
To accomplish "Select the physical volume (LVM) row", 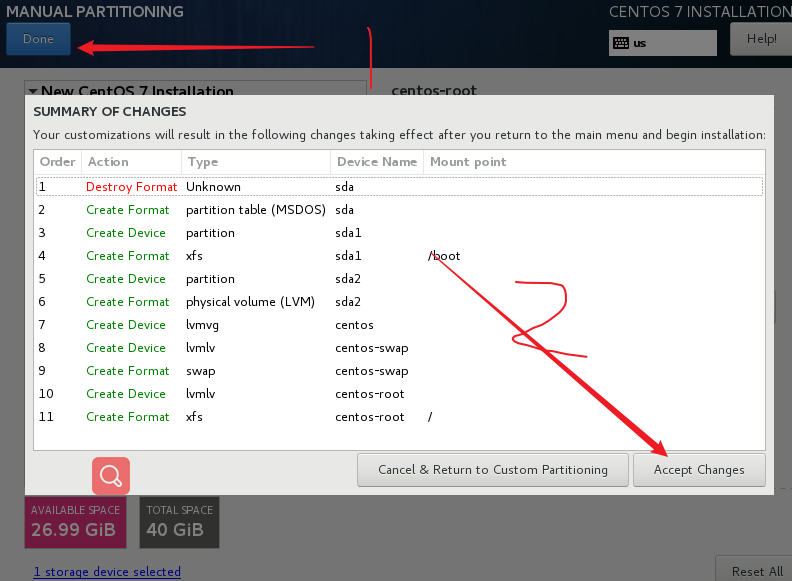I will [399, 302].
